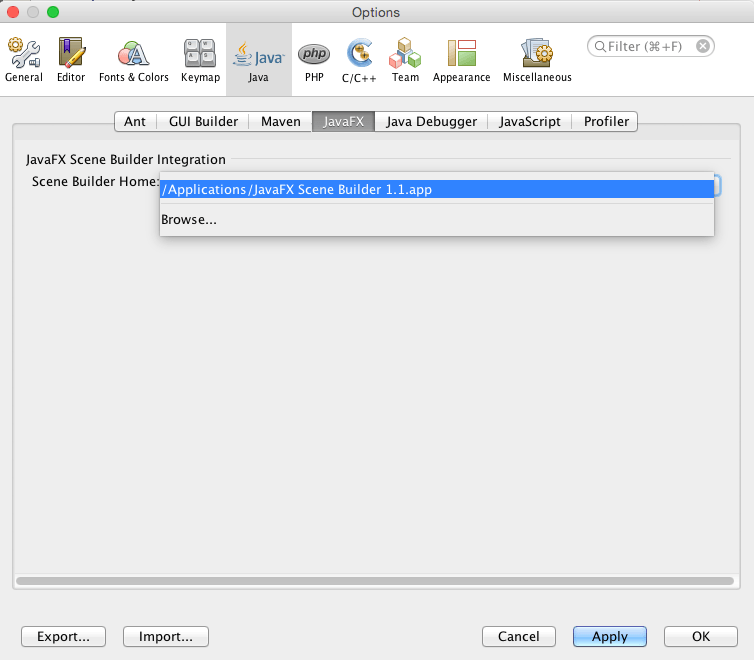
Task: Click the horizontal scrollbar at panel bottom
Action: coord(376,580)
